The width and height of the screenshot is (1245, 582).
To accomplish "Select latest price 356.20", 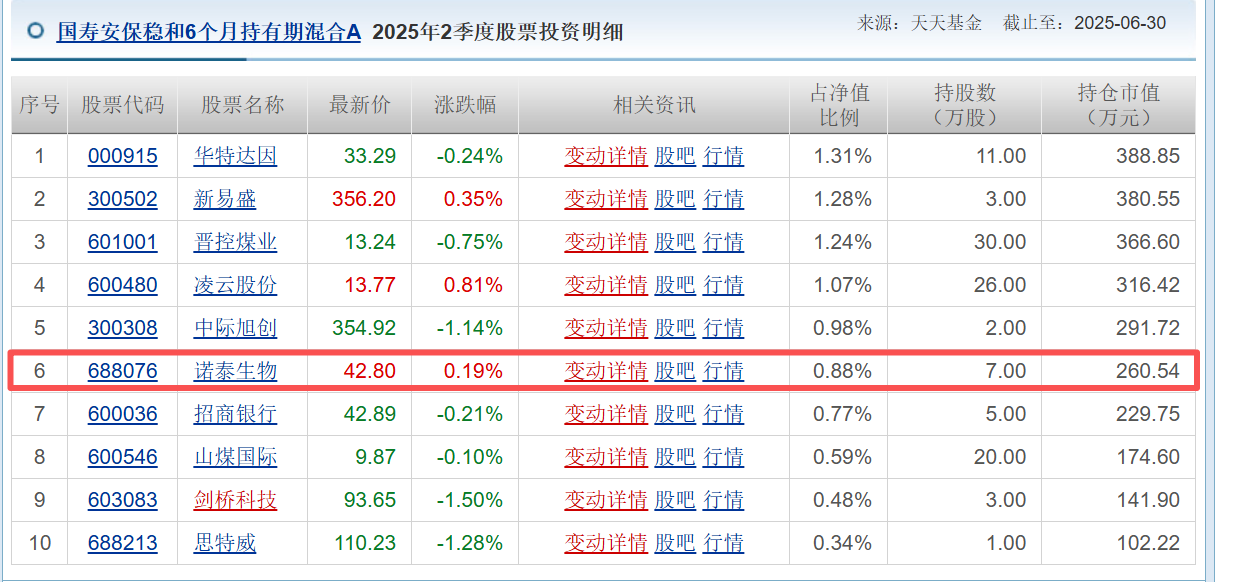I will tap(364, 199).
